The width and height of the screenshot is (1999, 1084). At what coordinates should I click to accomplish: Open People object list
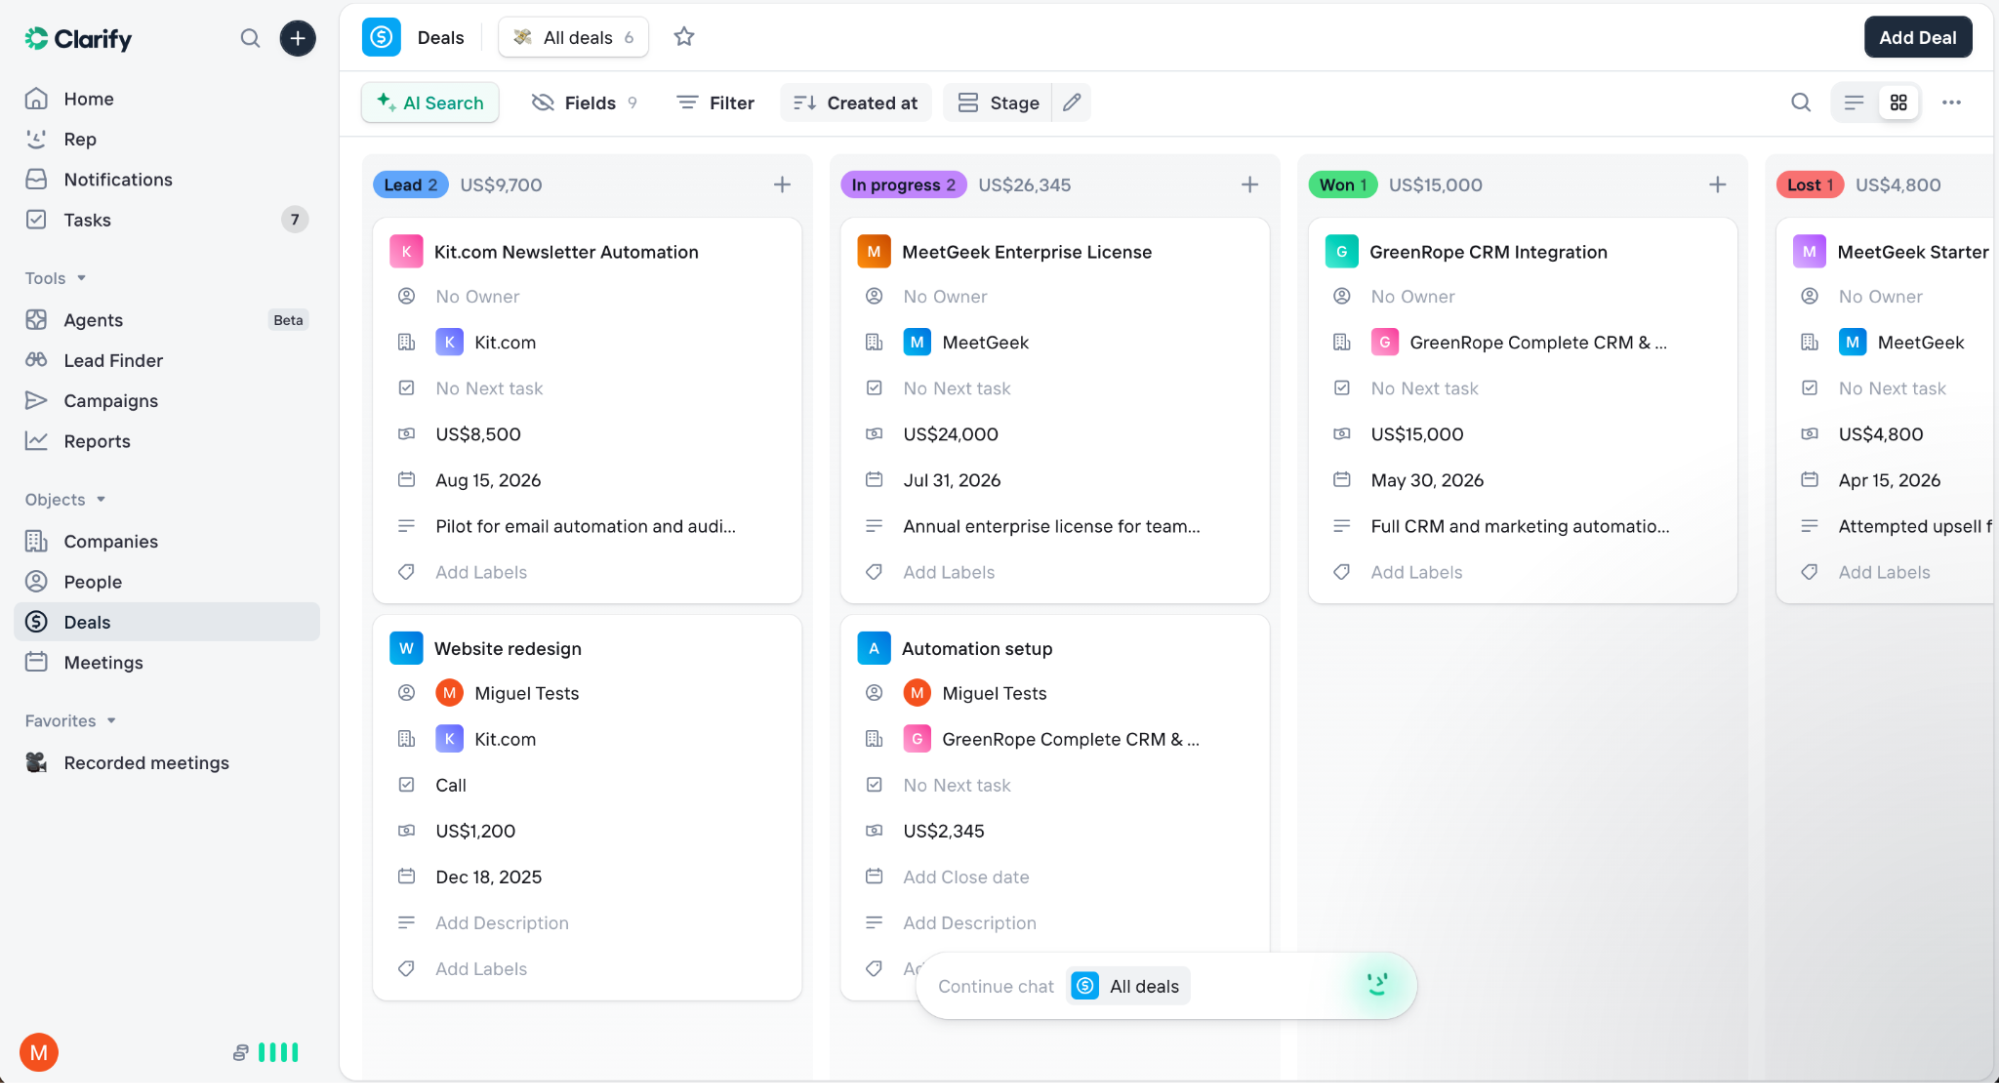(167, 581)
